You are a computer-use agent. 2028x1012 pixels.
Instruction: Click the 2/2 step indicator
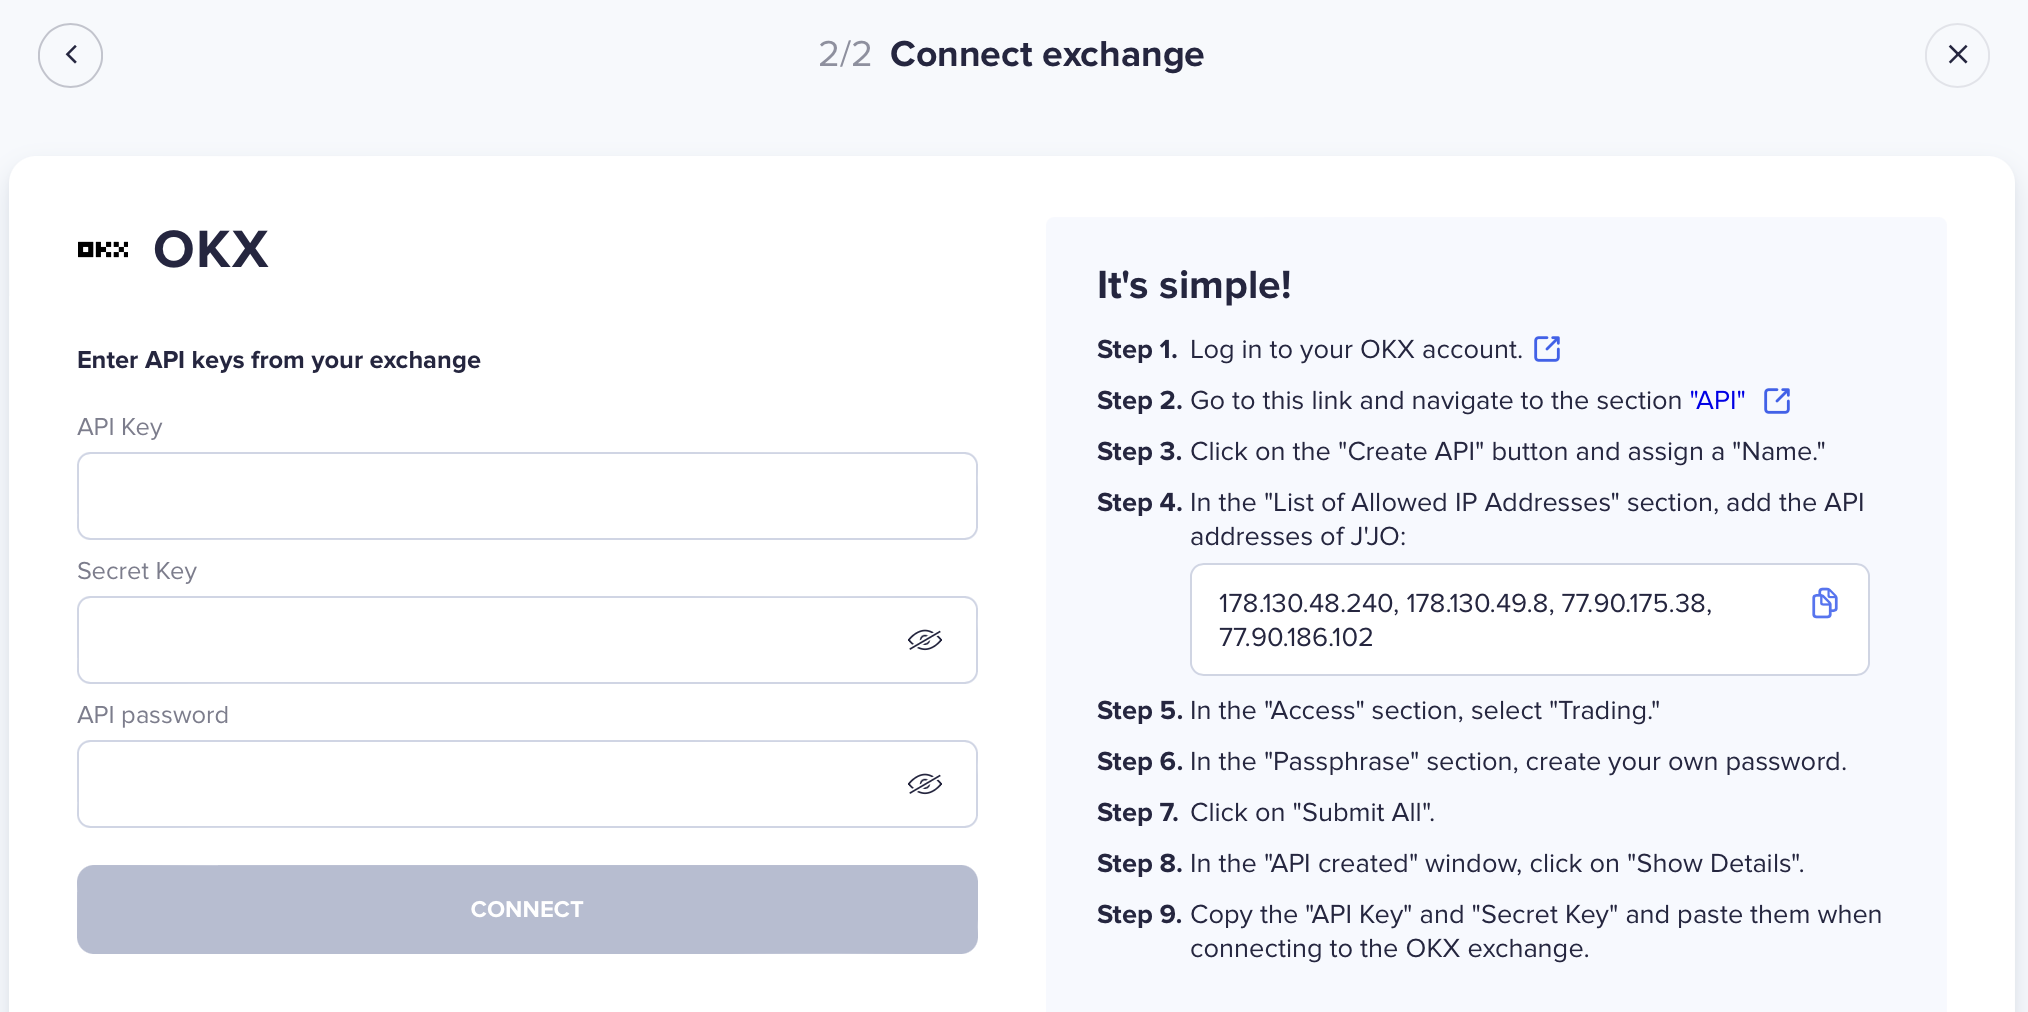[x=845, y=54]
